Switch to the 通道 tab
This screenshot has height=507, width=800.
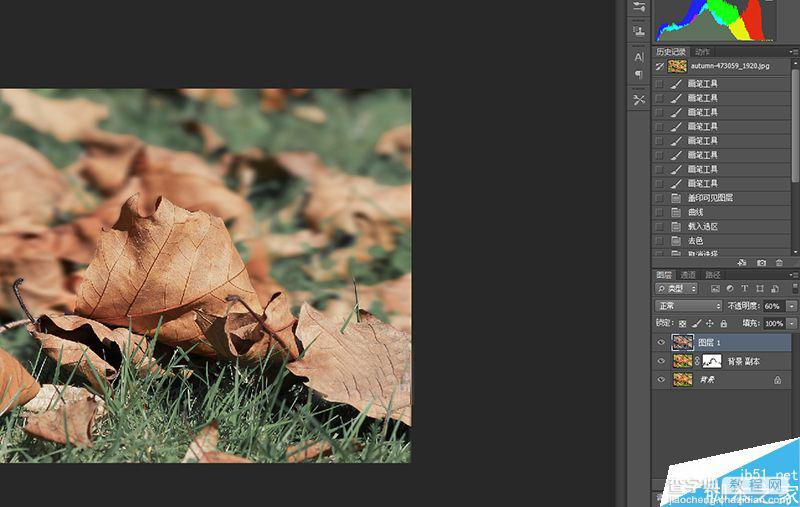point(688,275)
